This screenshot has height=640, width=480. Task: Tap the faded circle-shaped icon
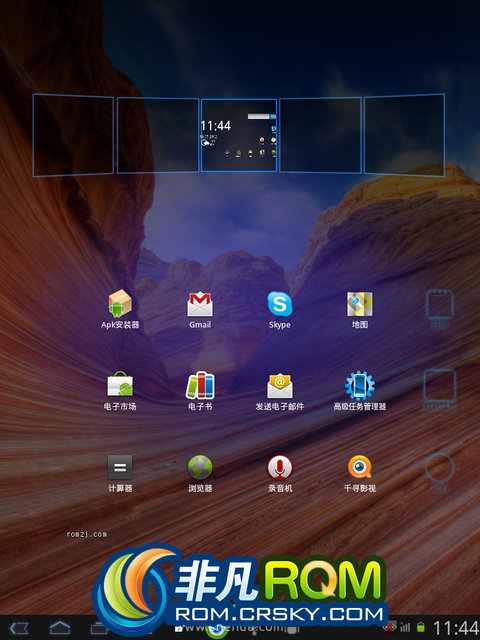[x=440, y=468]
